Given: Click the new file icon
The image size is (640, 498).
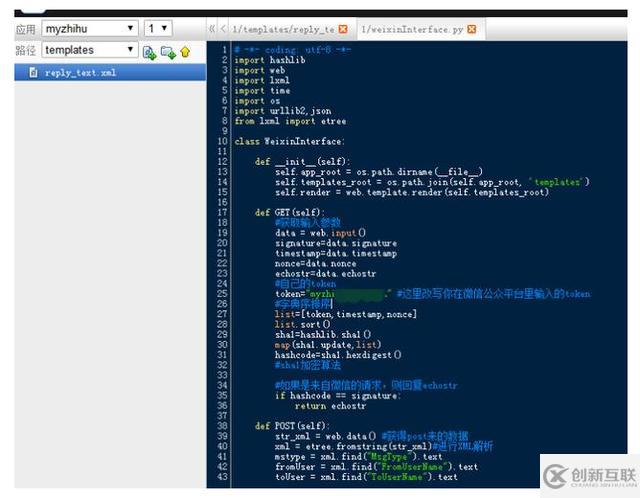Looking at the screenshot, I should (149, 52).
